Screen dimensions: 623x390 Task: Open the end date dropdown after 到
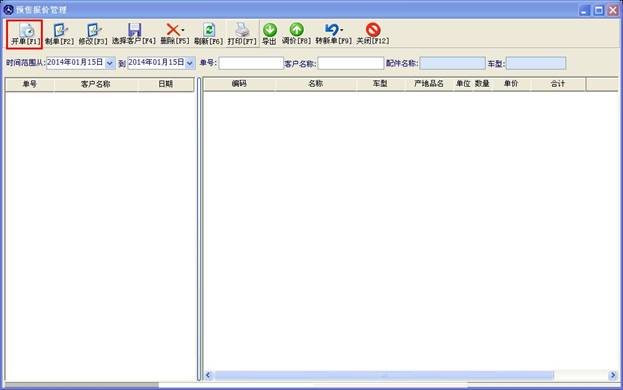(190, 63)
